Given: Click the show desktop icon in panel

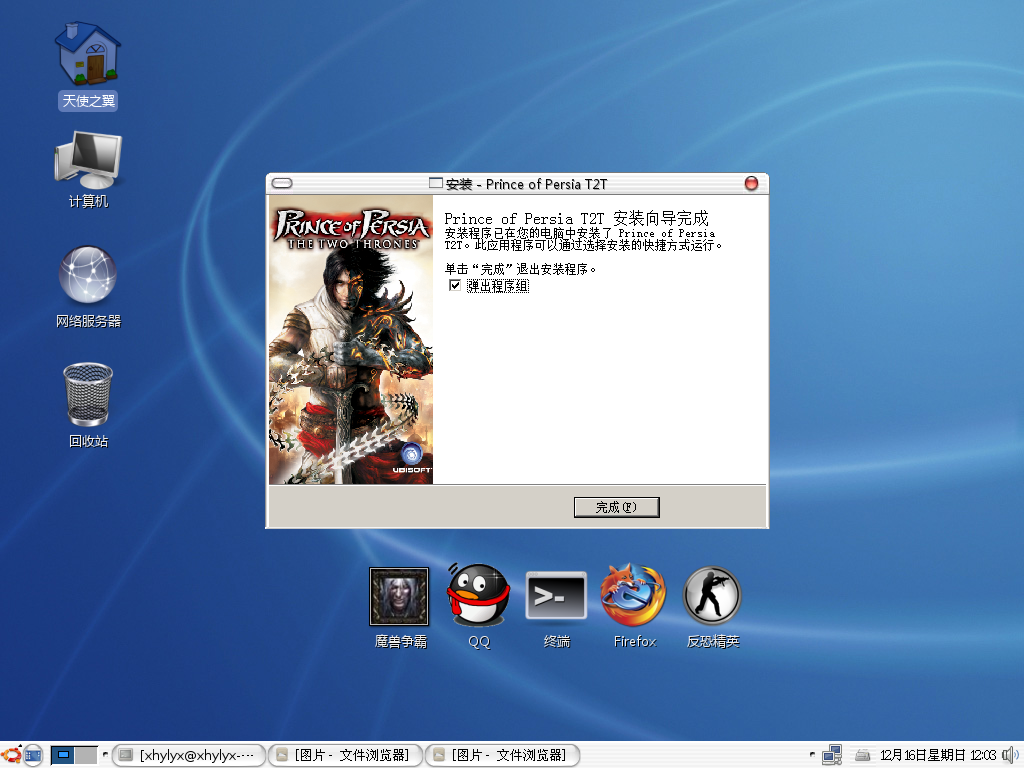Looking at the screenshot, I should pyautogui.click(x=33, y=755).
